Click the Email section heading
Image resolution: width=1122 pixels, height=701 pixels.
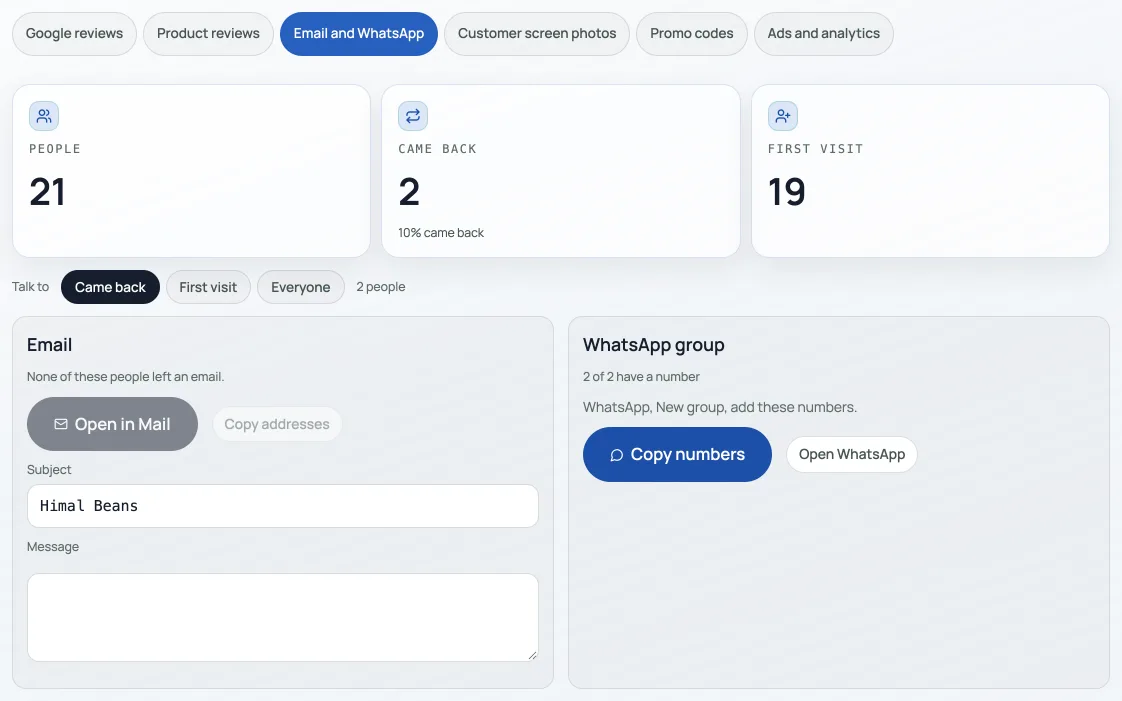(49, 345)
